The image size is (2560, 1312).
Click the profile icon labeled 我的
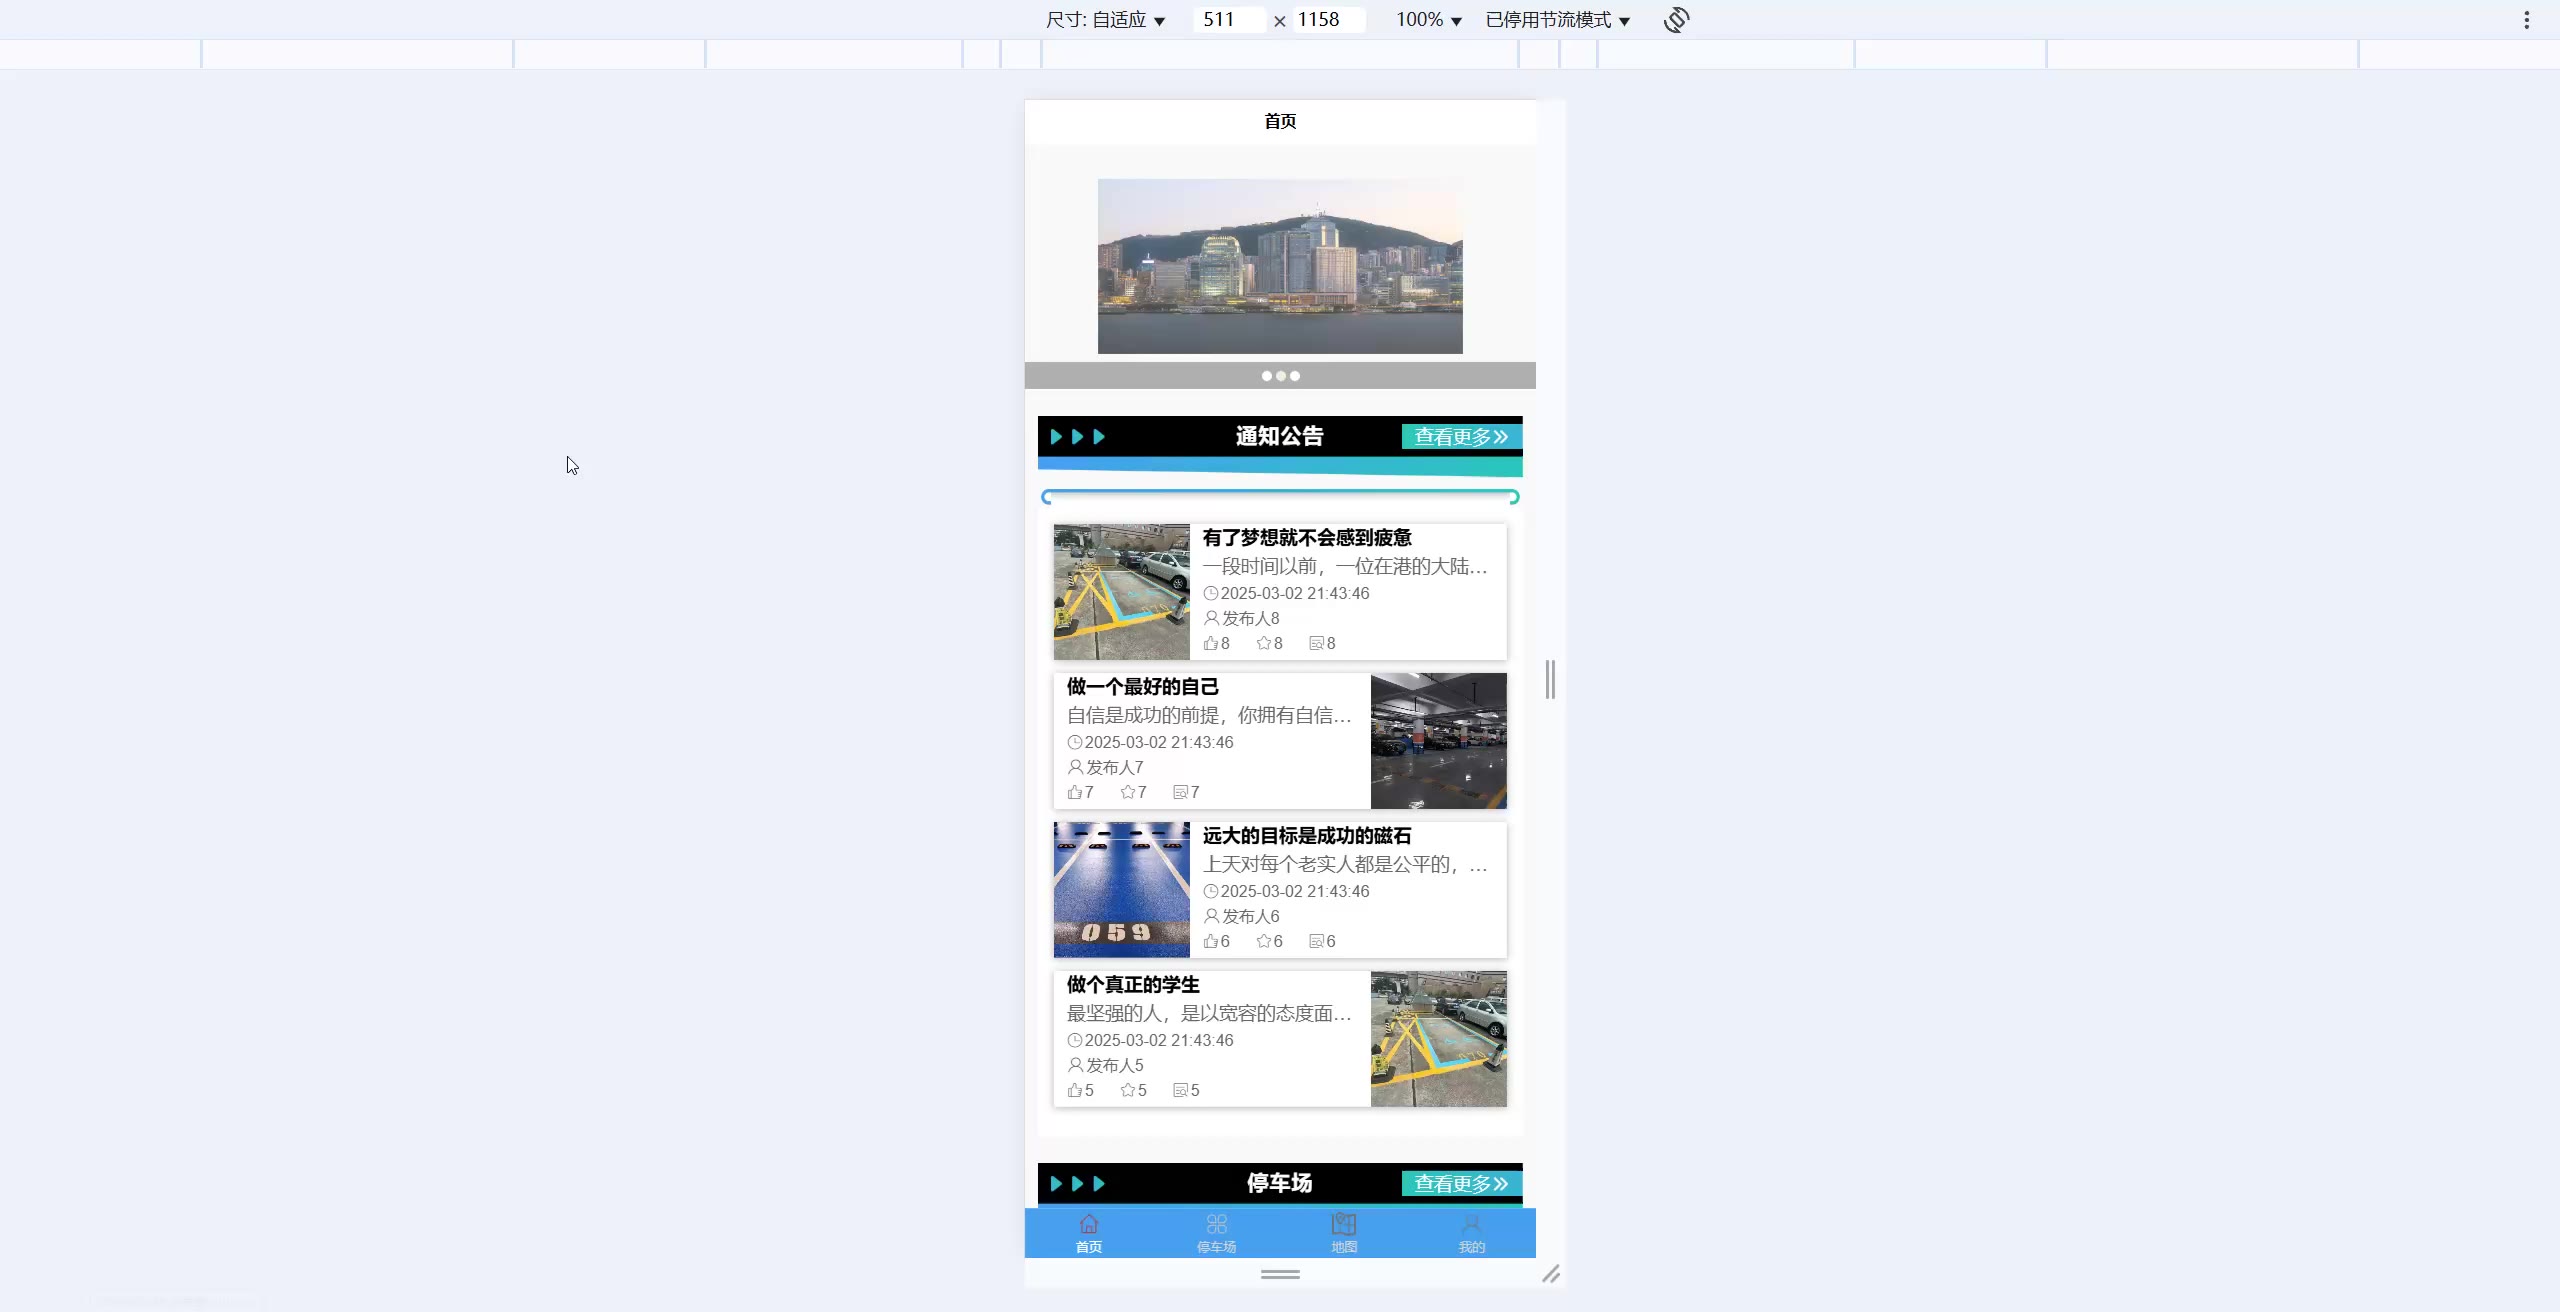(x=1471, y=1225)
